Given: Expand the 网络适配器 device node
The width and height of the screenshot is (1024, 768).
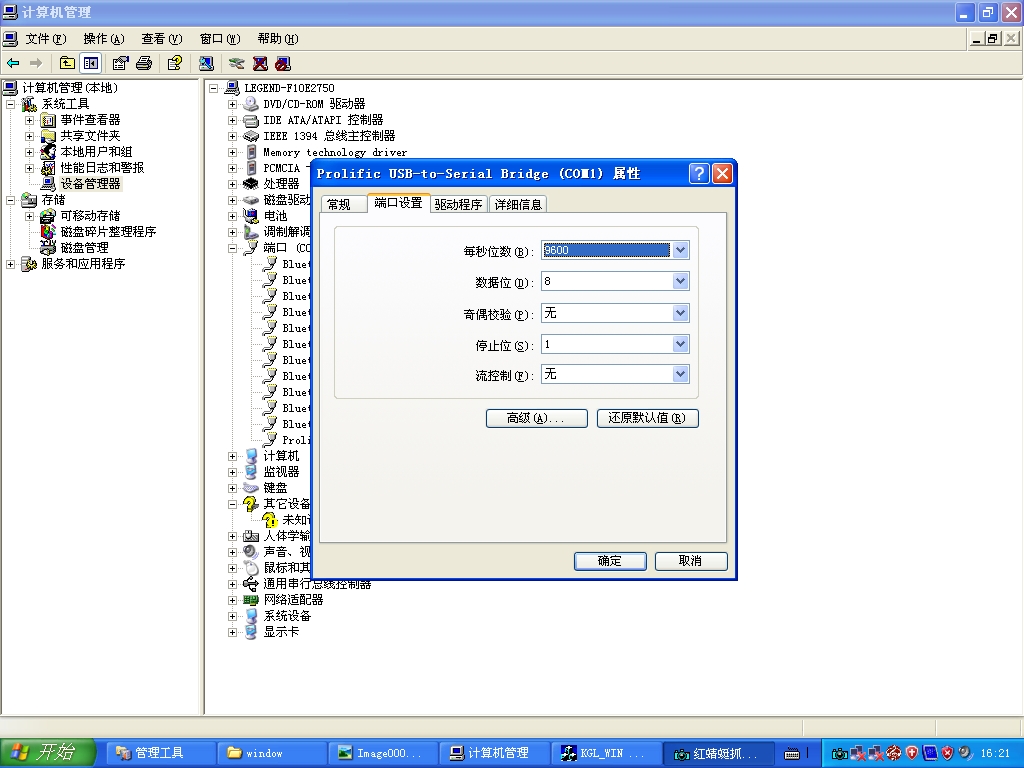Looking at the screenshot, I should coord(232,600).
